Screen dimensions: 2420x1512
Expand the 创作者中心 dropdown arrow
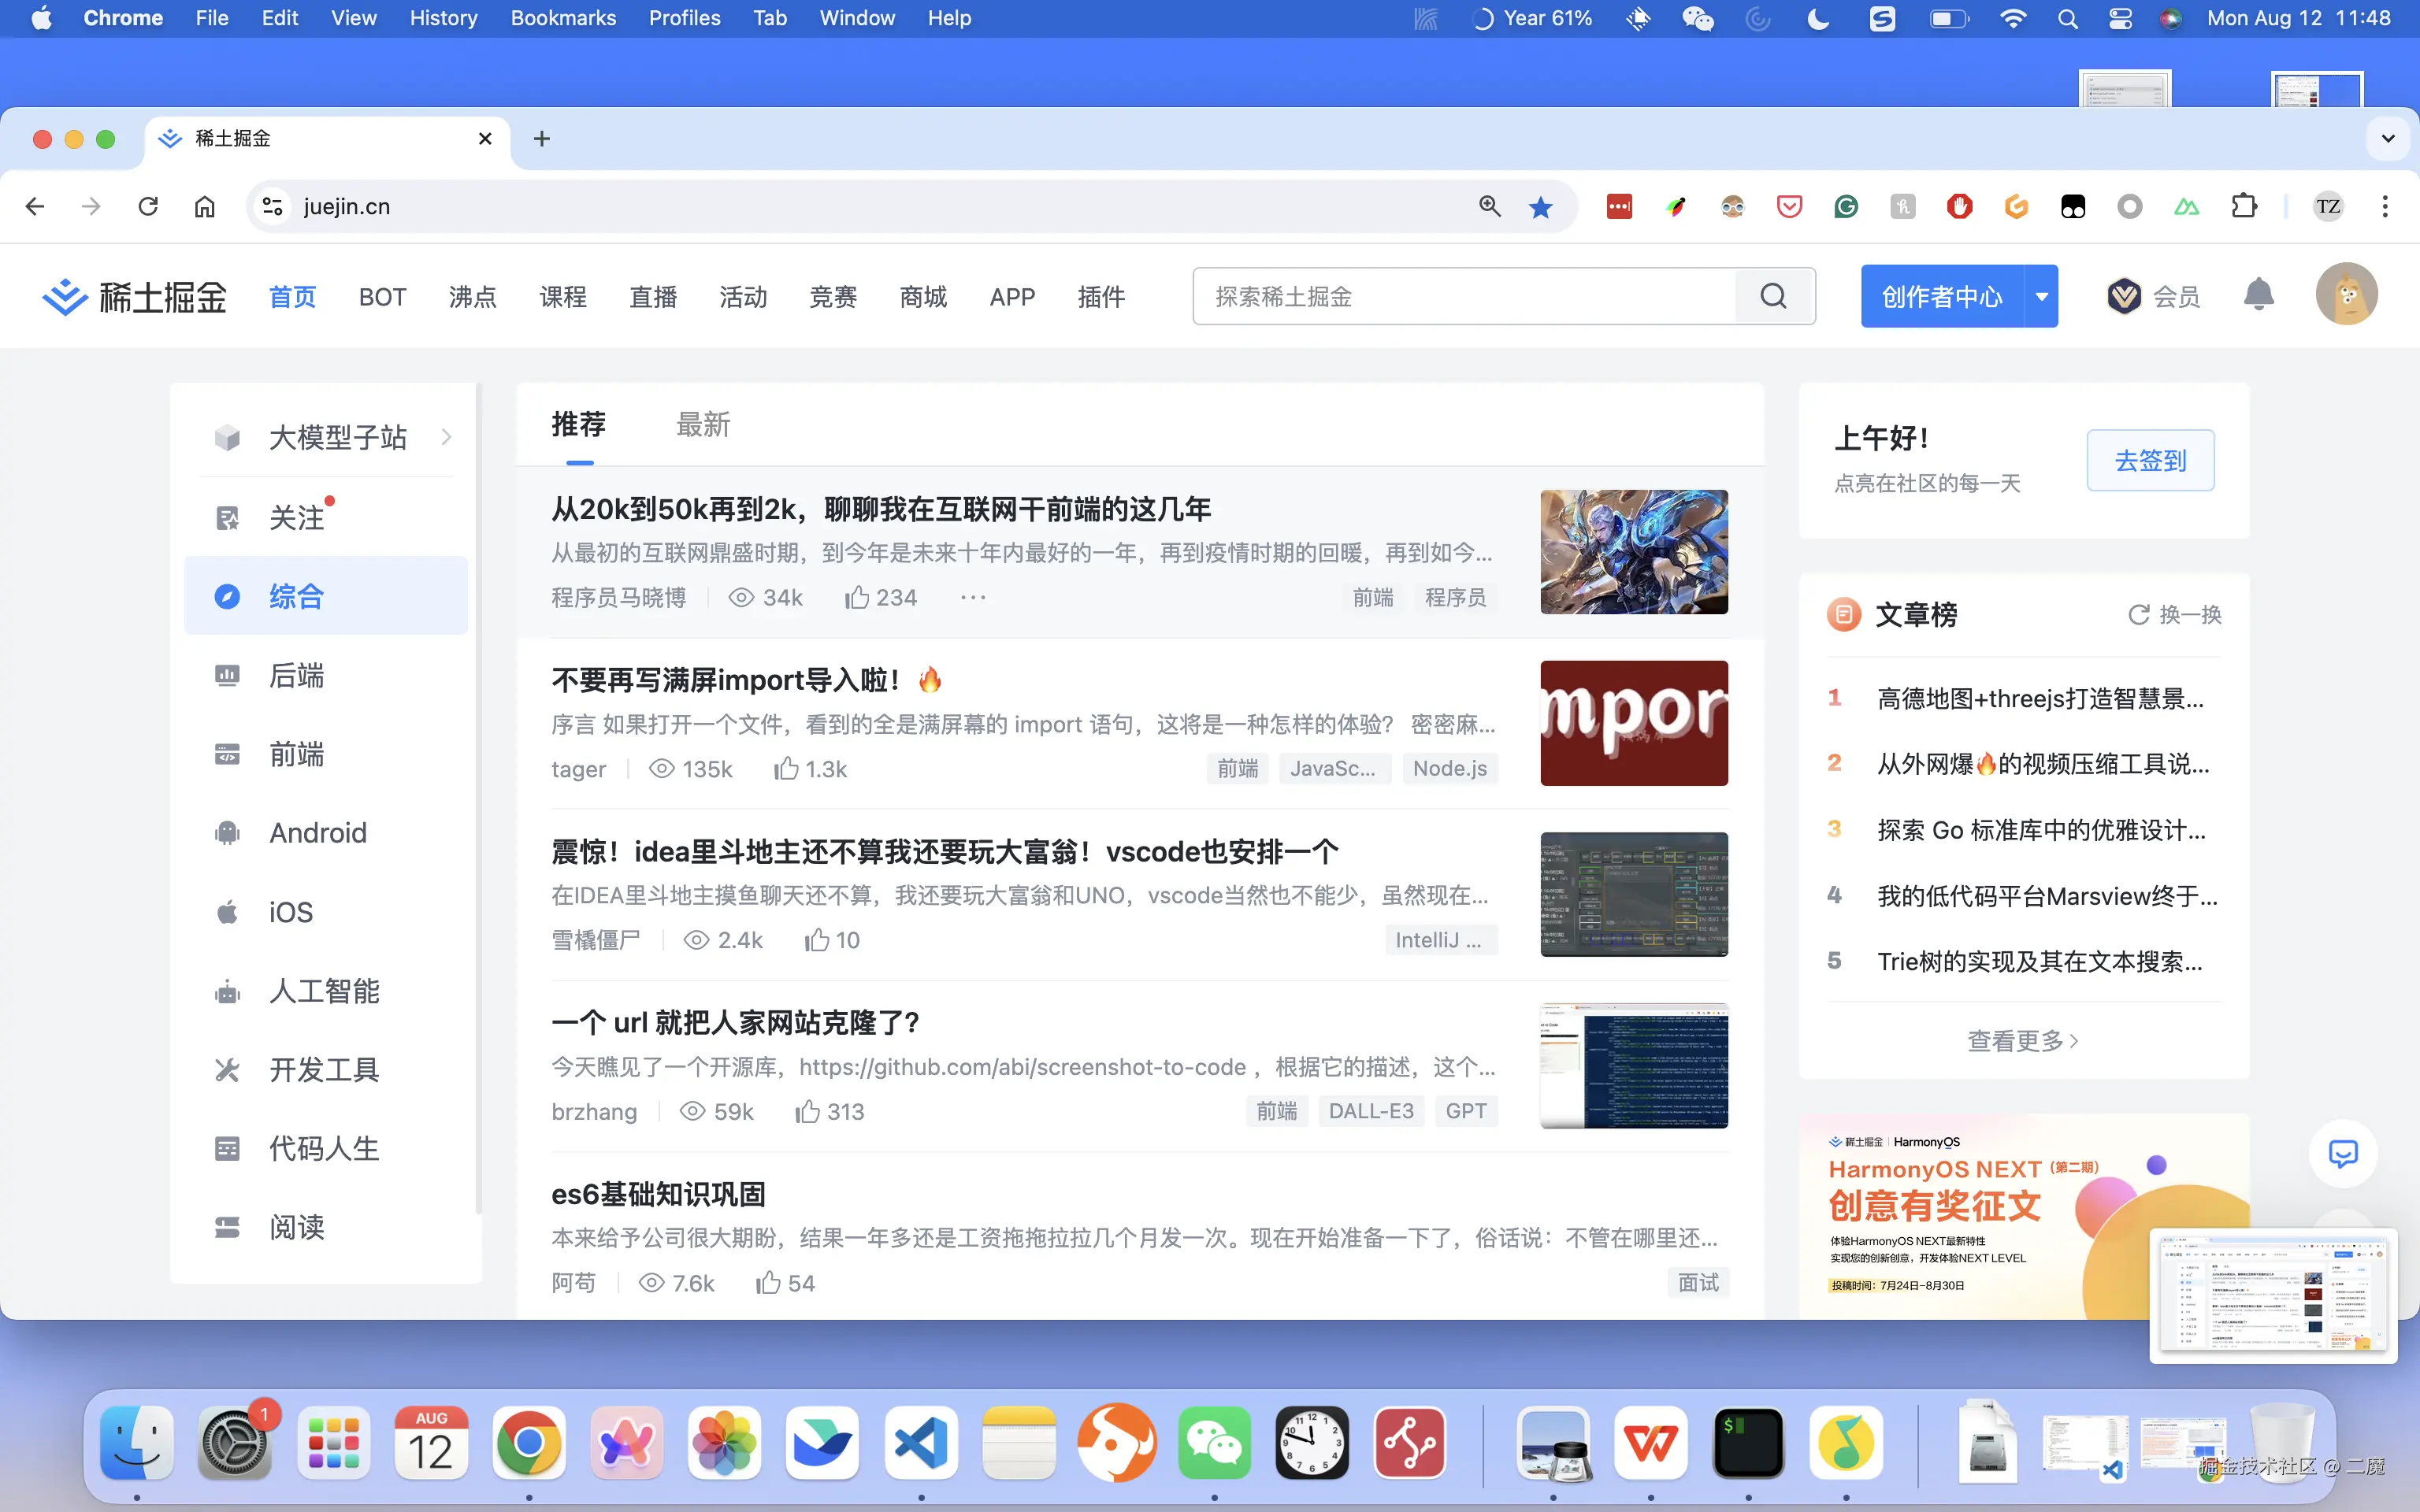(x=2043, y=295)
